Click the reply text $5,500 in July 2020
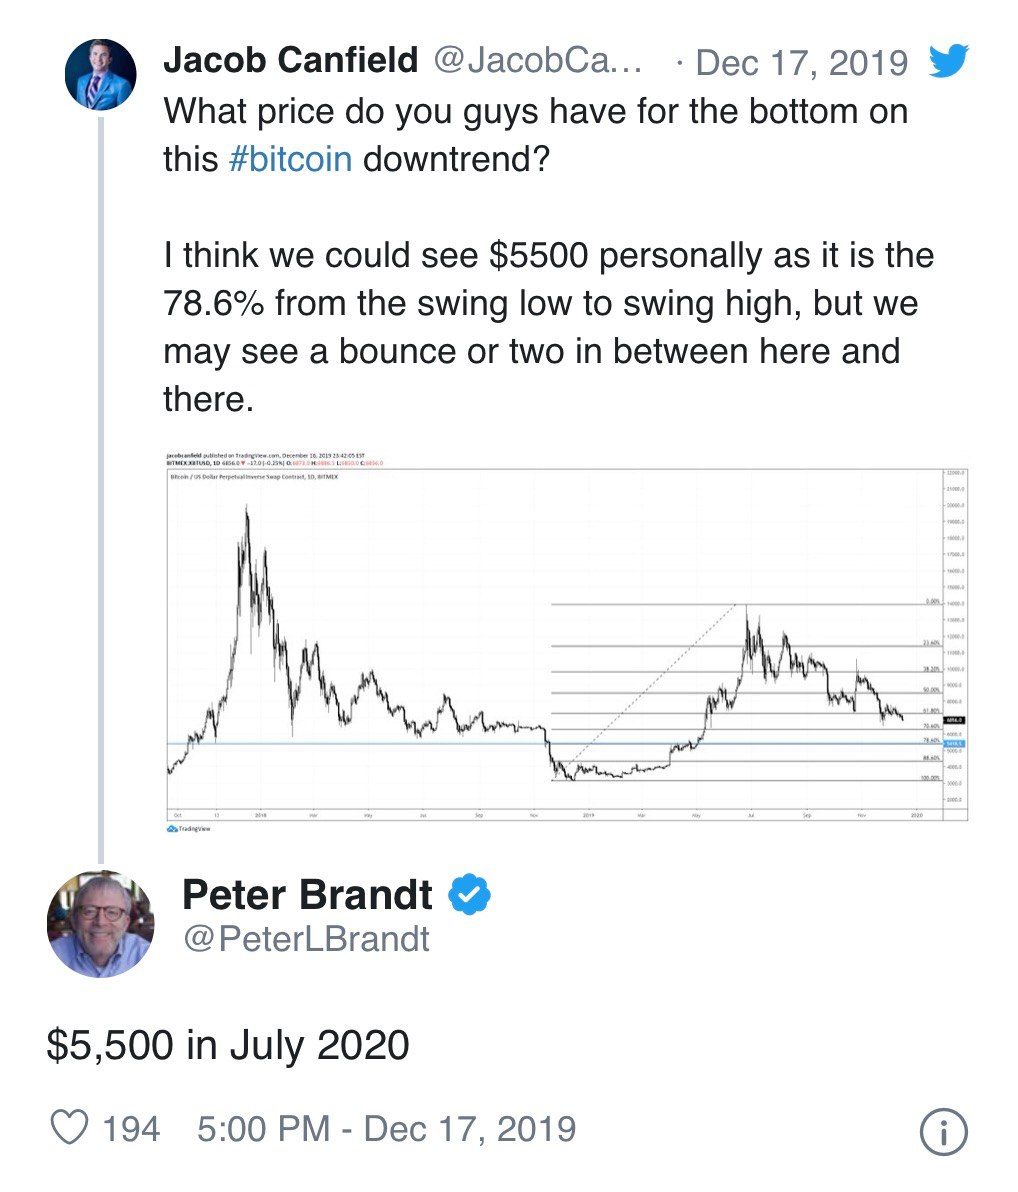 [228, 1045]
